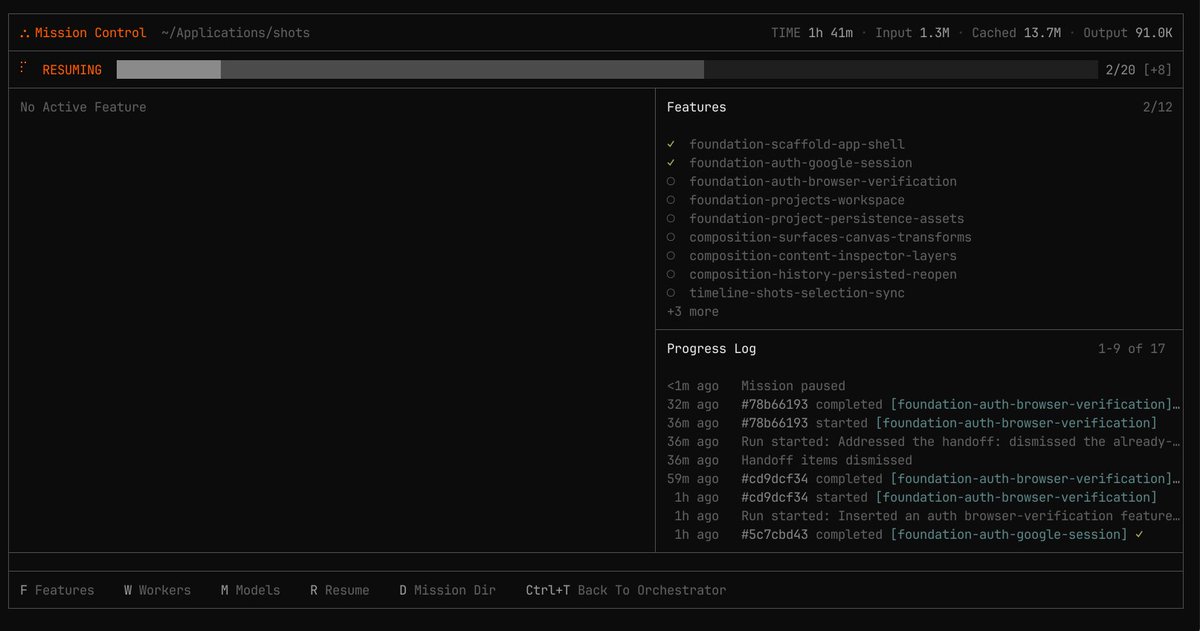The height and width of the screenshot is (631, 1200).
Task: Open Workers view in bottom bar
Action: (157, 590)
